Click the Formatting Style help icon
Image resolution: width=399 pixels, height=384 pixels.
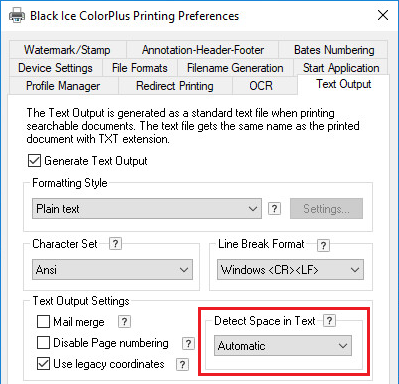(274, 209)
